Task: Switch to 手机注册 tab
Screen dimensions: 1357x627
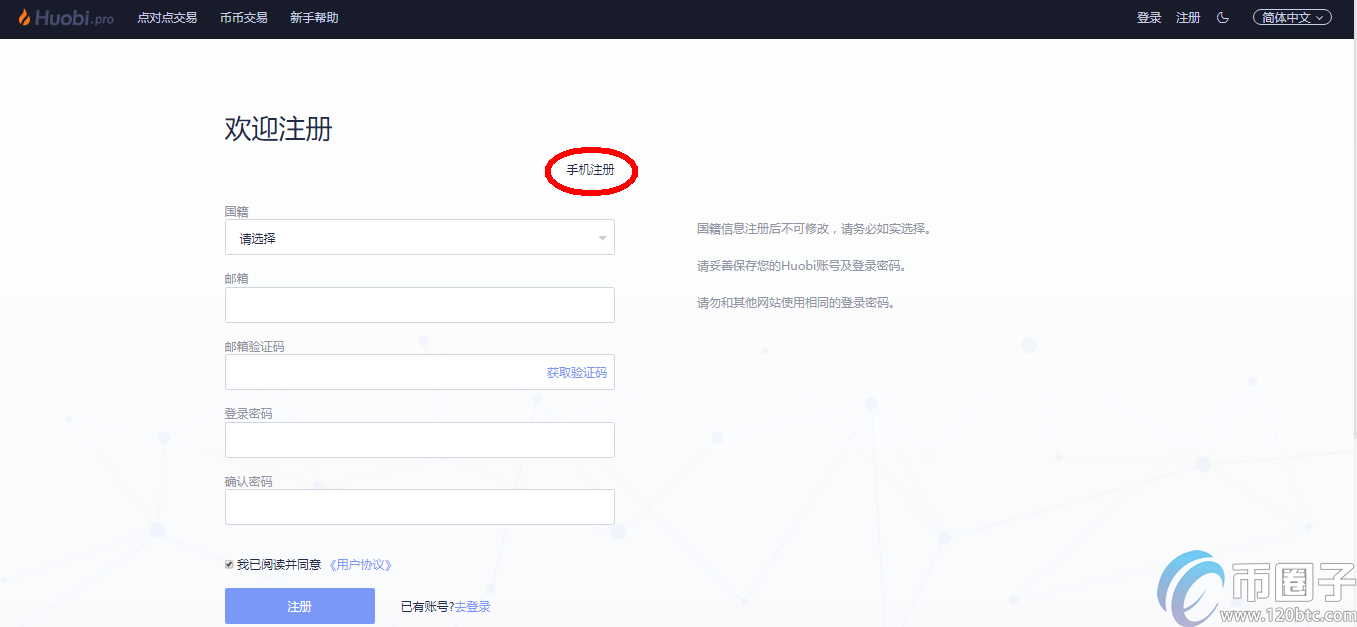Action: click(590, 171)
